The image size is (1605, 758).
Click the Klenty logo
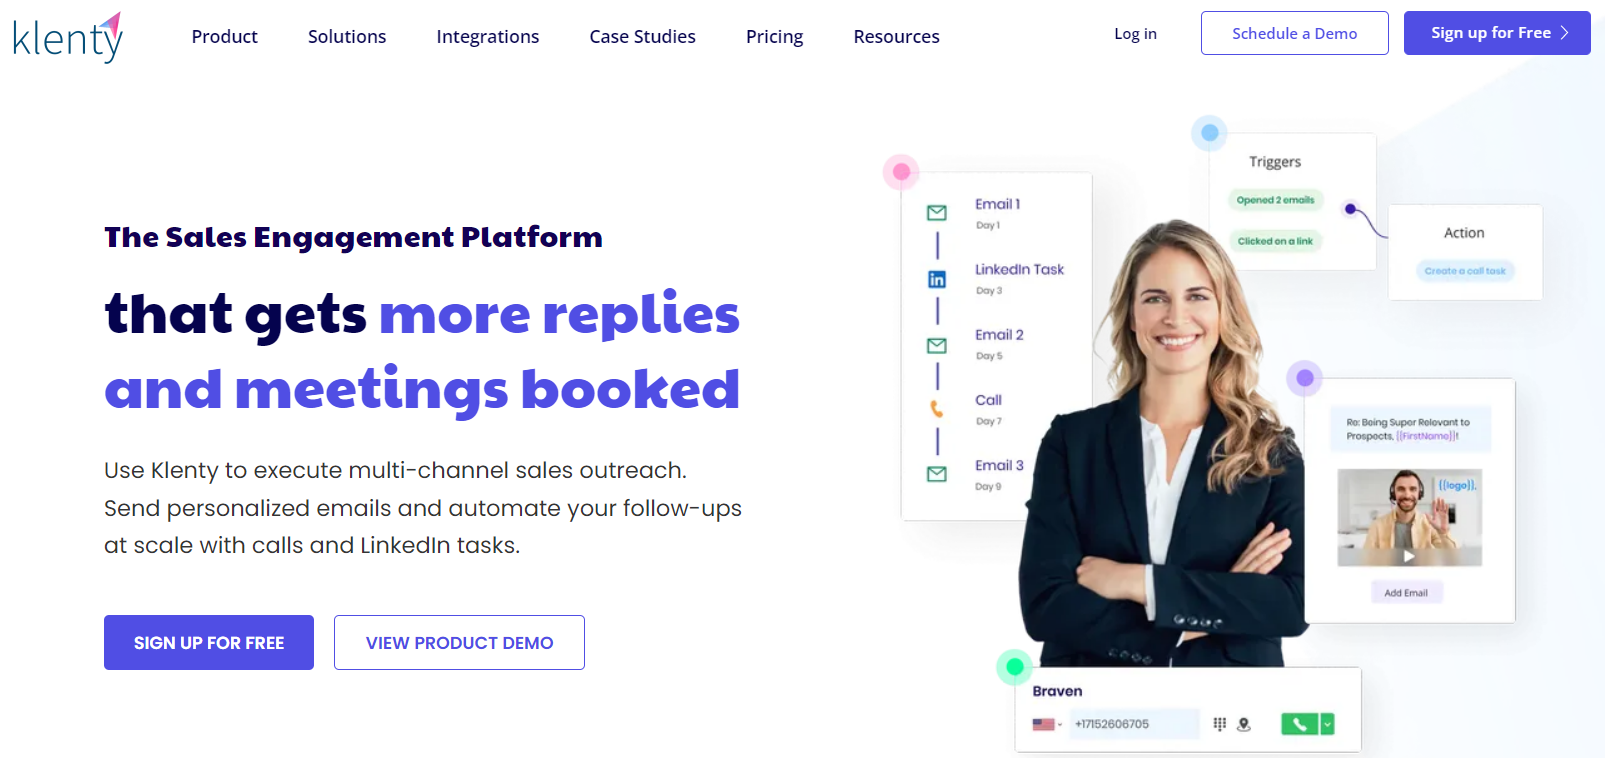(68, 37)
